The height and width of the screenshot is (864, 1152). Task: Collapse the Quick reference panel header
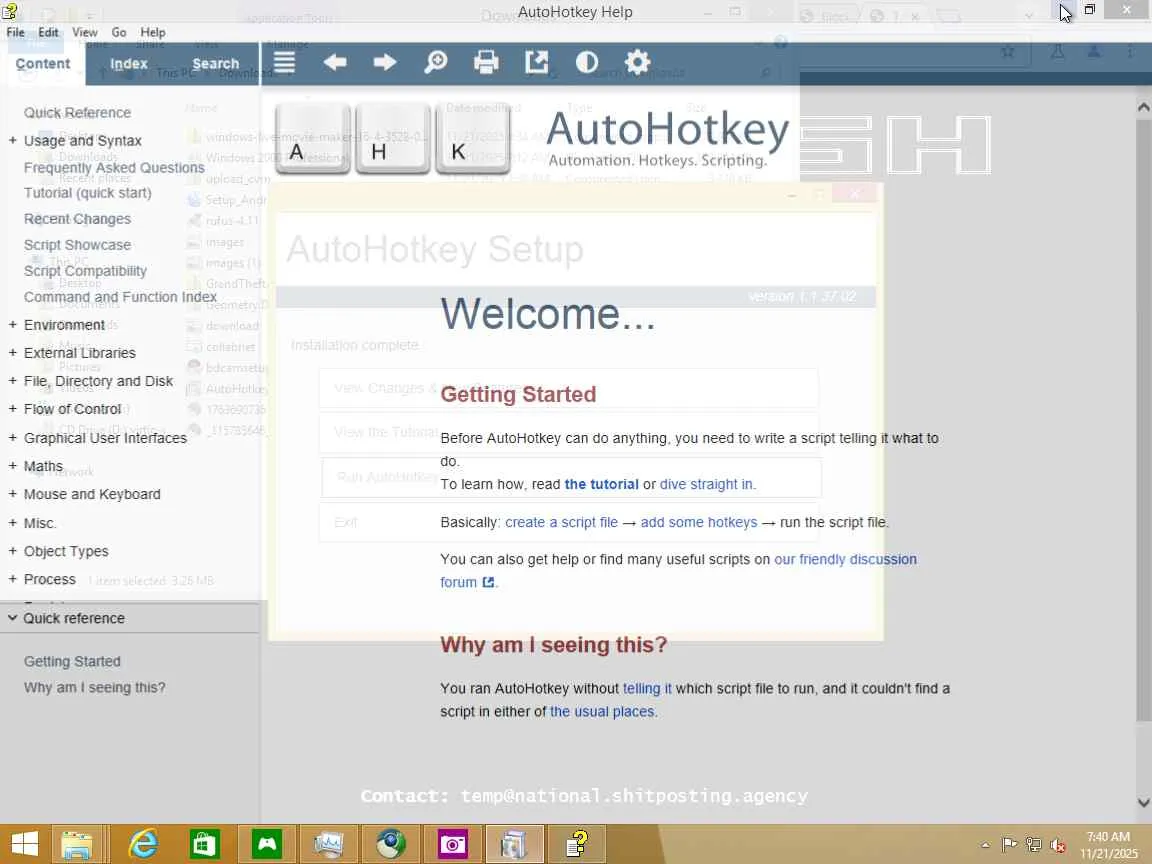click(130, 618)
